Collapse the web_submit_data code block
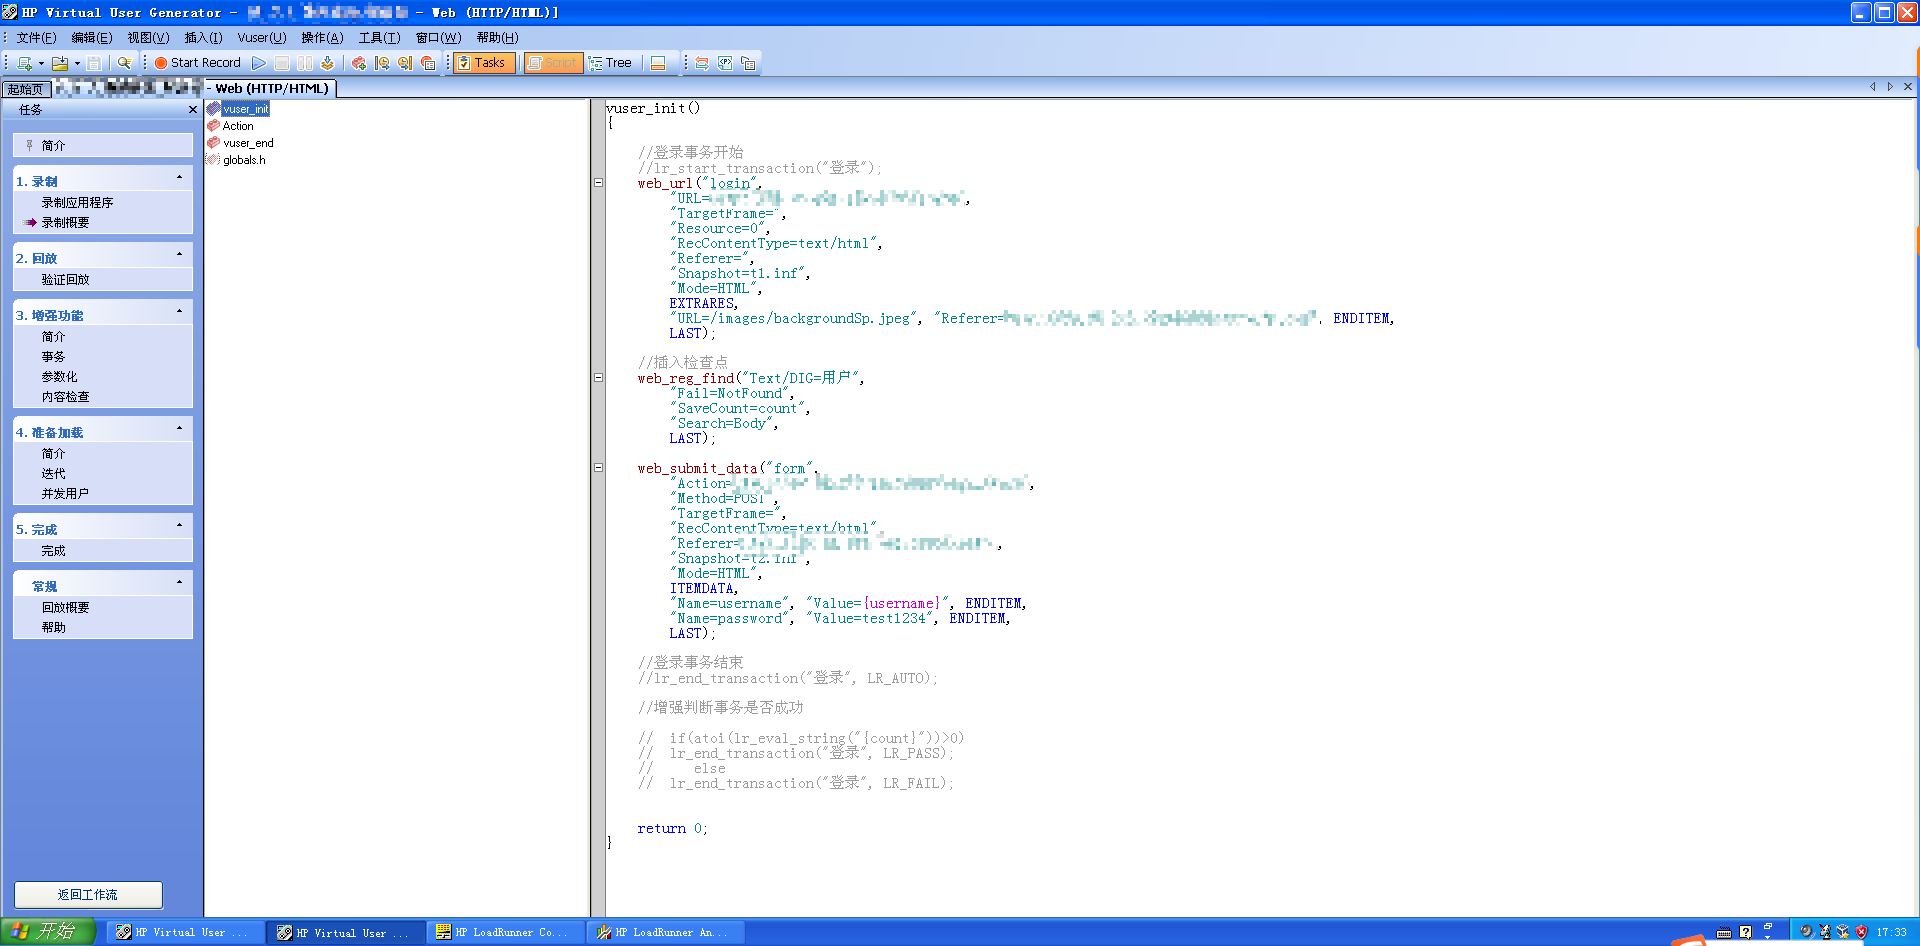The width and height of the screenshot is (1920, 946). pyautogui.click(x=598, y=467)
